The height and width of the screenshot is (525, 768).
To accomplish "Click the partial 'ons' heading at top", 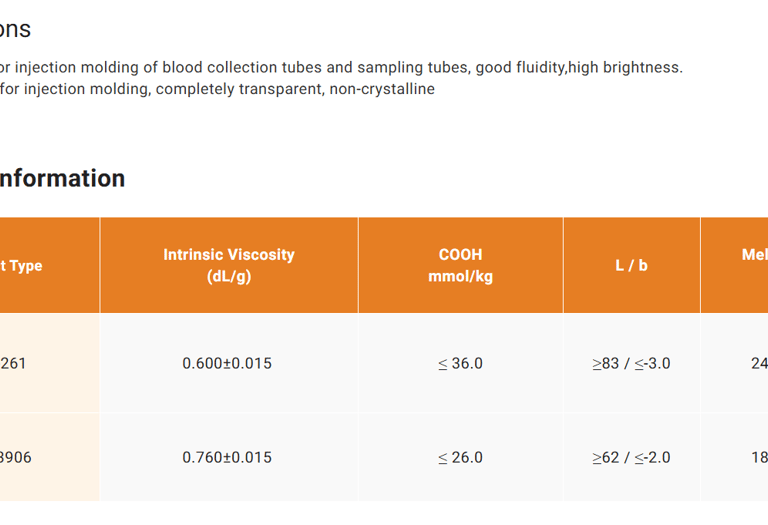I will coord(15,29).
